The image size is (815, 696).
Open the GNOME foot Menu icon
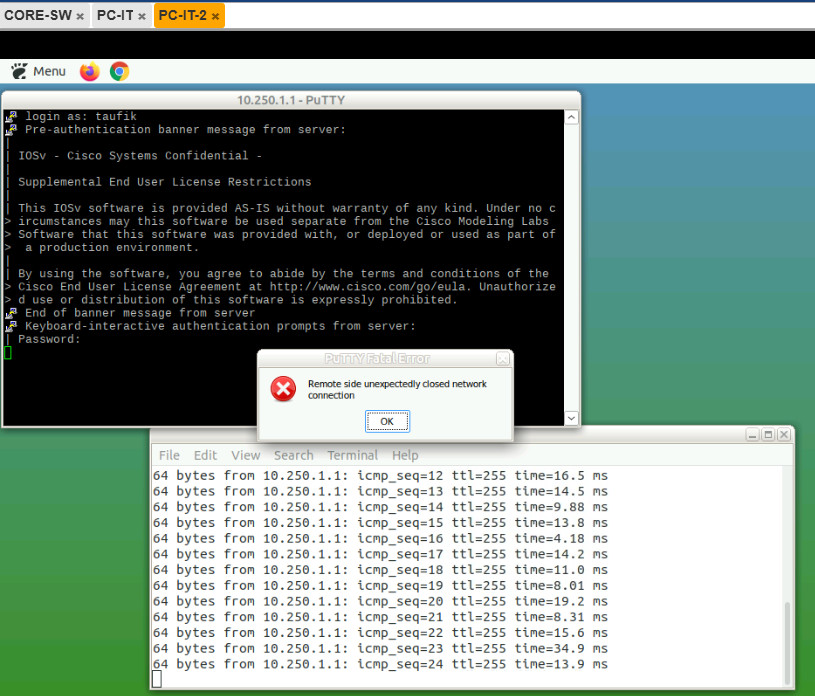click(19, 71)
